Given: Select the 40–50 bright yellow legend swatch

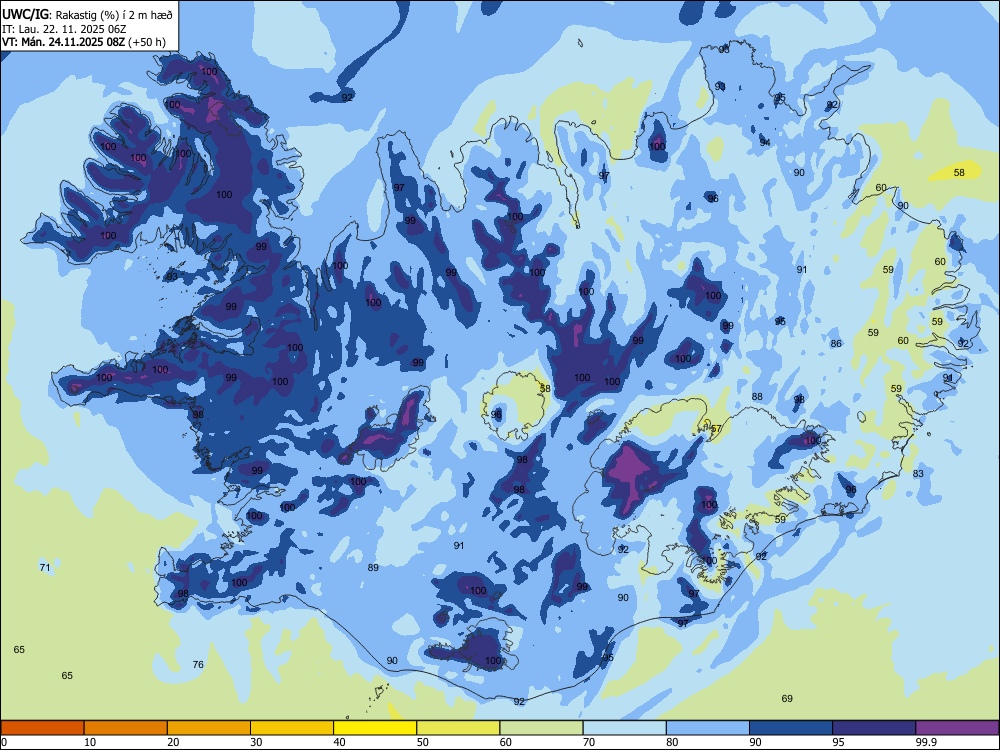Looking at the screenshot, I should click(x=375, y=728).
